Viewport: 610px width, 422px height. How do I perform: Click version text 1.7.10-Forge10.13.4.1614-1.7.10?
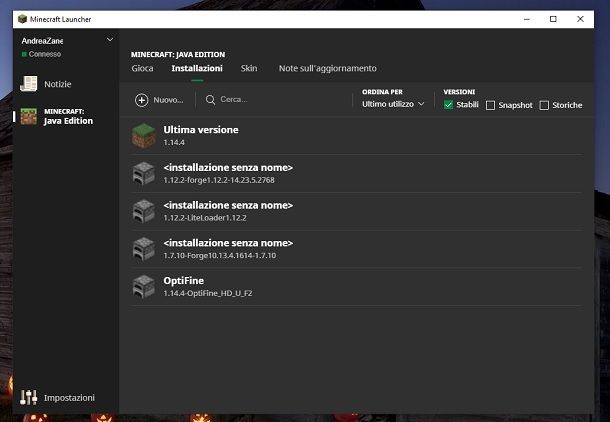tap(220, 256)
